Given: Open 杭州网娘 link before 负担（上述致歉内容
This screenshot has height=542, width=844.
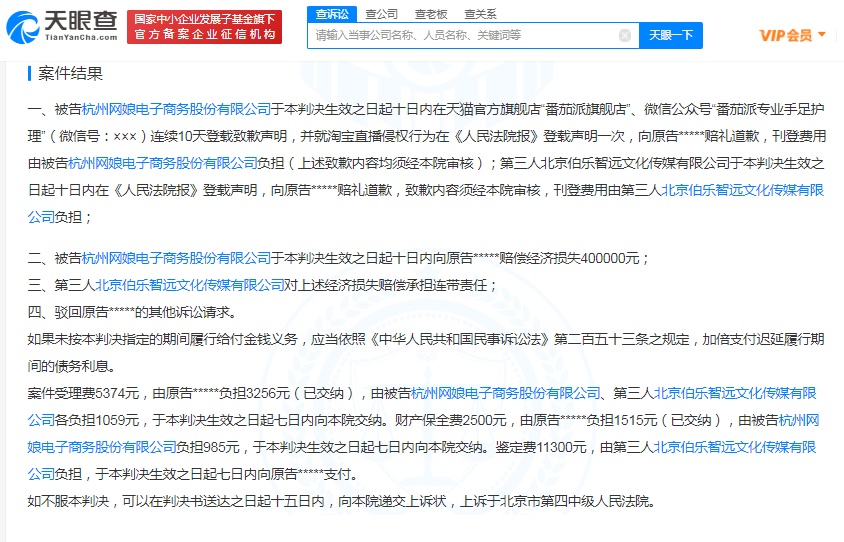Looking at the screenshot, I should [163, 163].
